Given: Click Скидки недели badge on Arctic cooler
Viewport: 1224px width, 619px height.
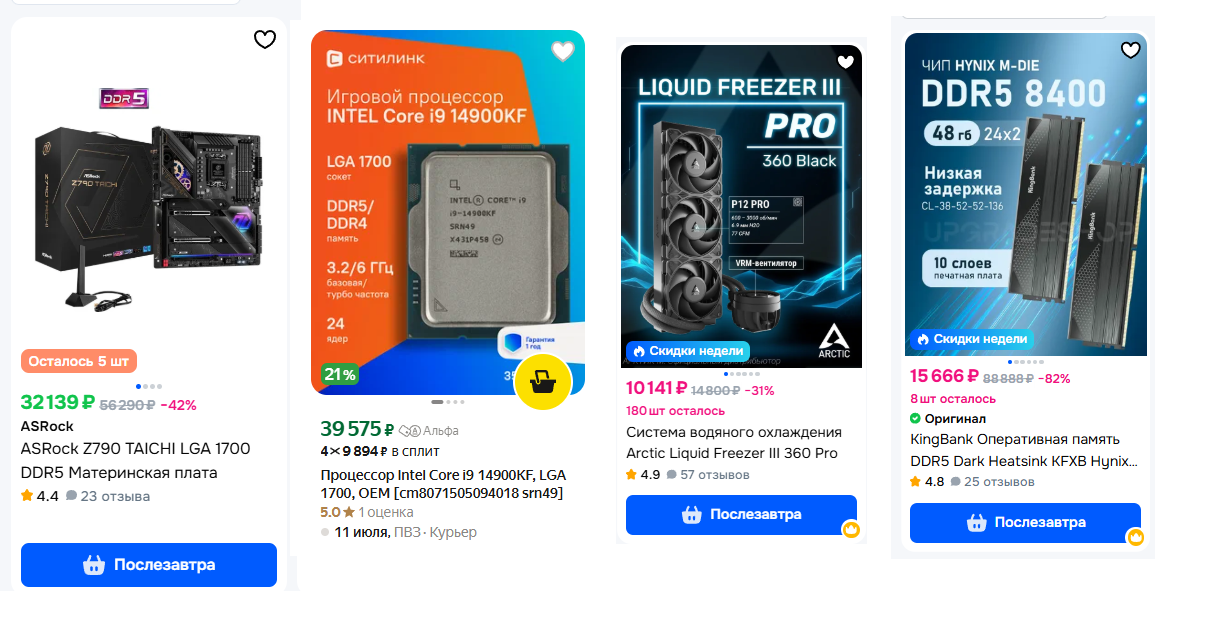Looking at the screenshot, I should point(688,351).
